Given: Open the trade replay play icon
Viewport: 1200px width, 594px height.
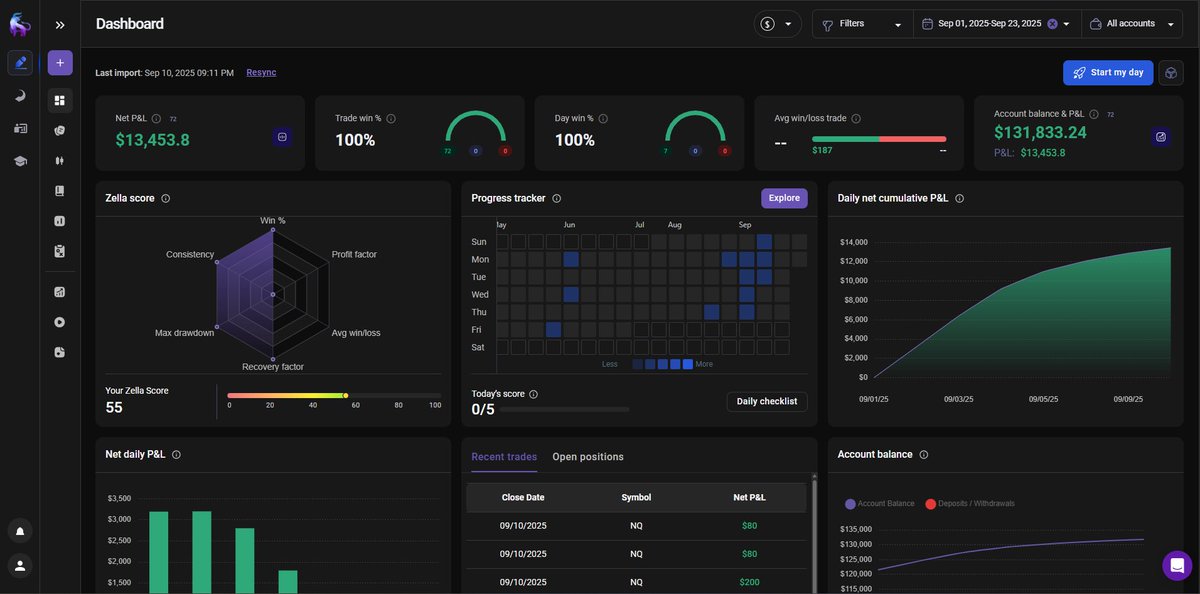Looking at the screenshot, I should 60,322.
